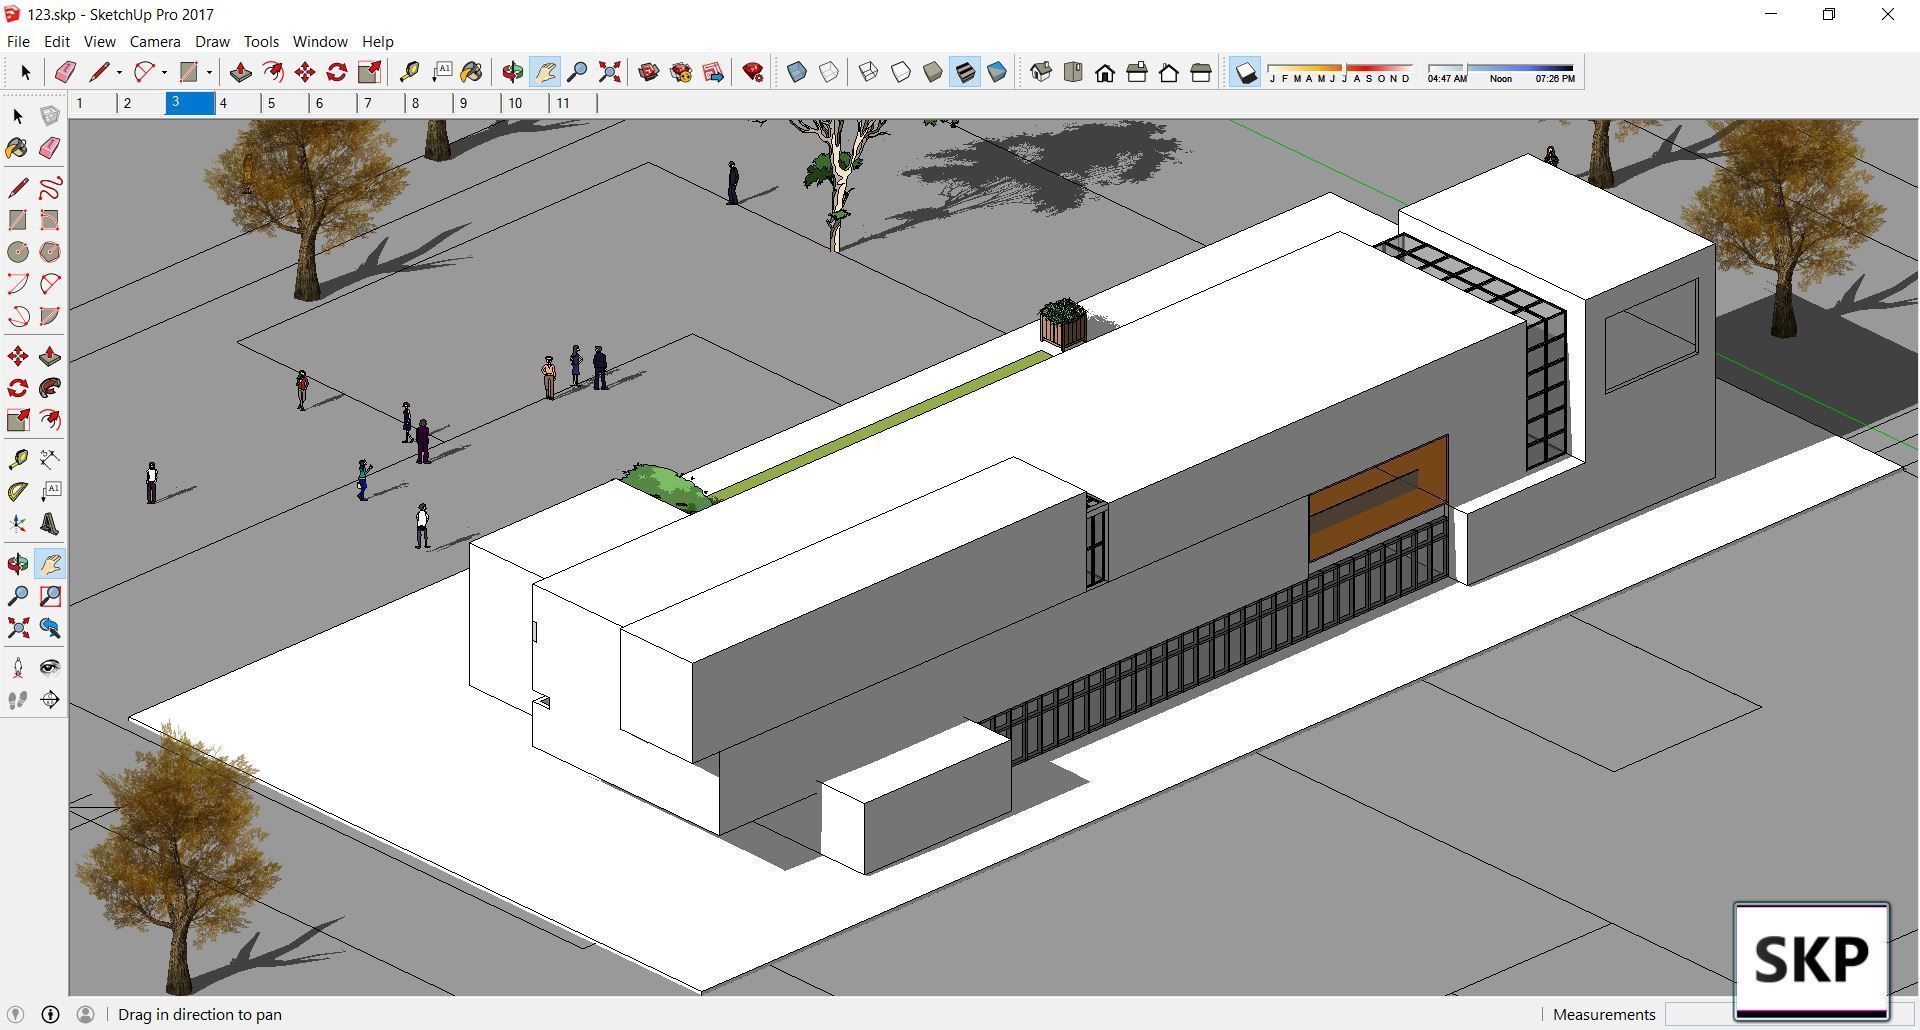Select the Zoom tool in top toolbar
The image size is (1920, 1030).
point(577,72)
